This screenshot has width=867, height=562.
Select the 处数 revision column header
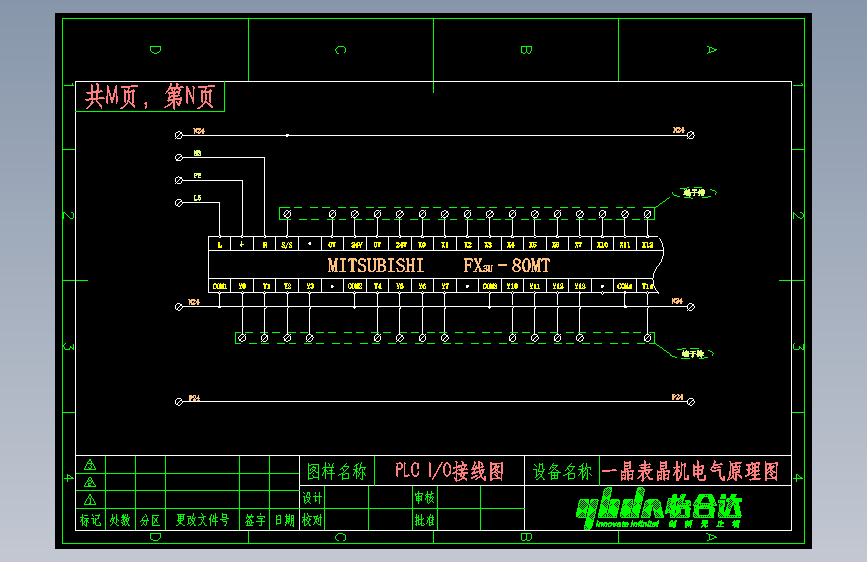click(120, 520)
